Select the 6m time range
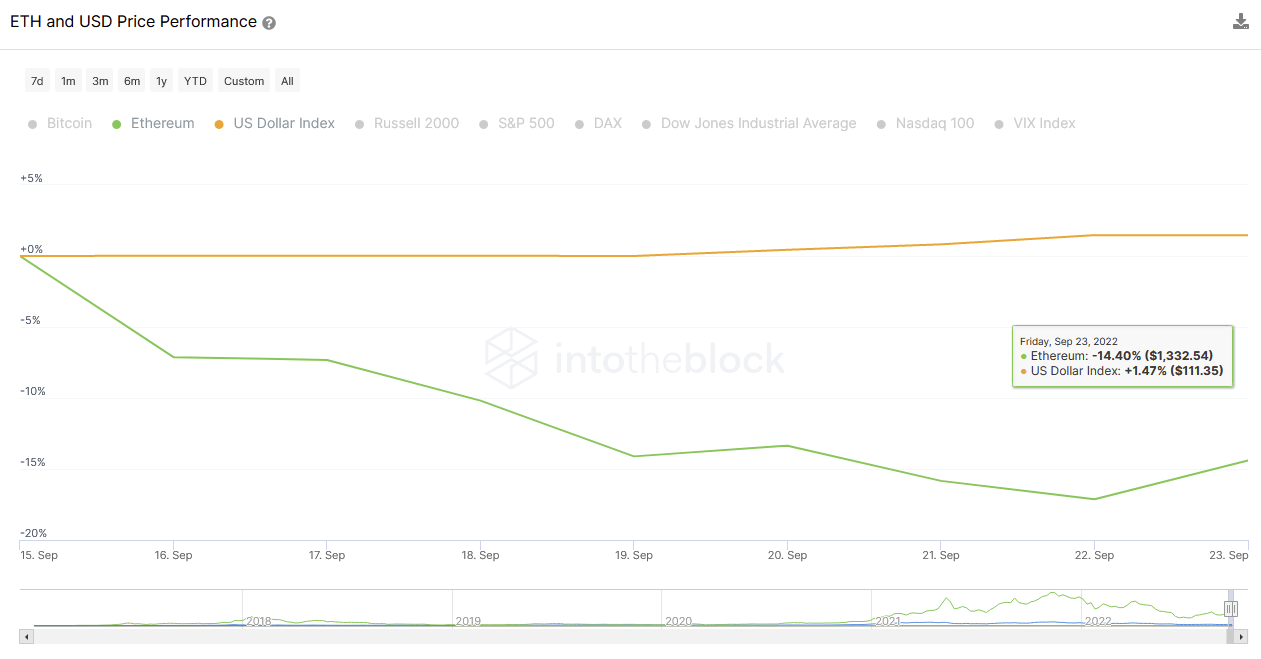Image resolution: width=1261 pixels, height=659 pixels. tap(132, 81)
